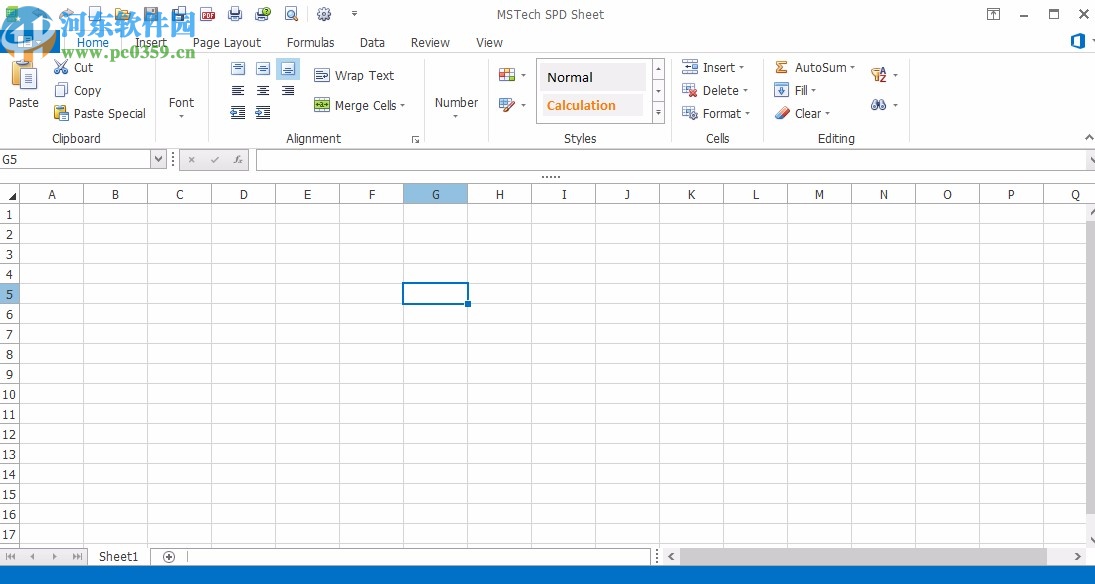Go to first sheet navigation arrow
The width and height of the screenshot is (1095, 584).
[x=10, y=557]
